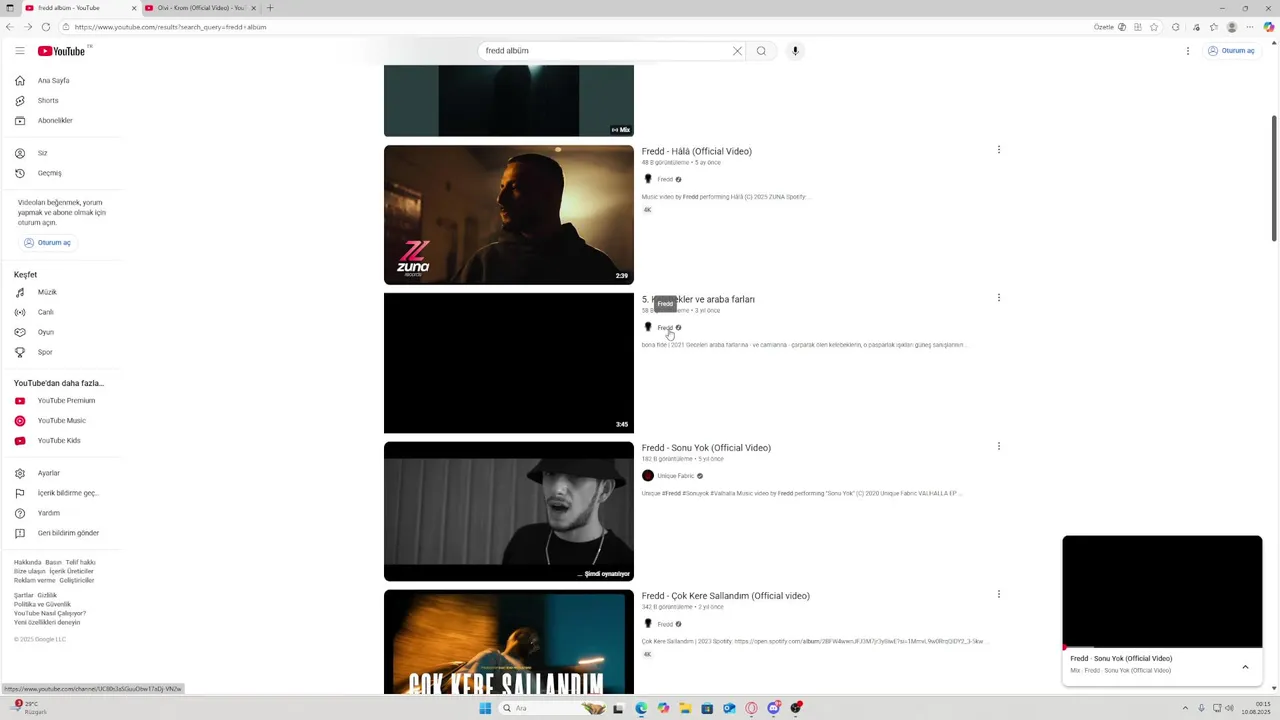This screenshot has height=720, width=1280.
Task: Open Unique Fabric channel link
Action: (675, 476)
